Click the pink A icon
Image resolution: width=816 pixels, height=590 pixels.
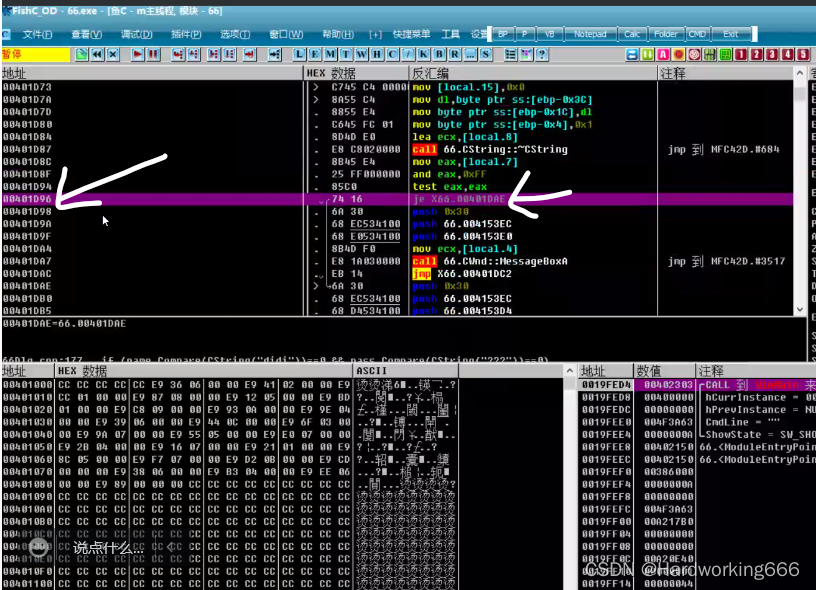pyautogui.click(x=663, y=55)
